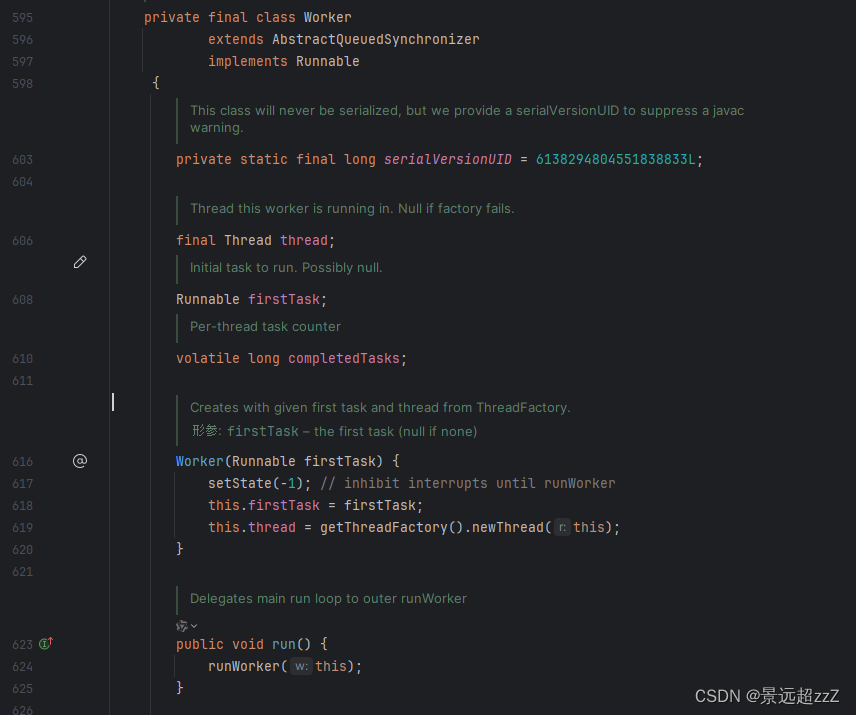This screenshot has height=715, width=856.
Task: Click the "r:" parameter hint inside newThread call
Action: [x=562, y=527]
